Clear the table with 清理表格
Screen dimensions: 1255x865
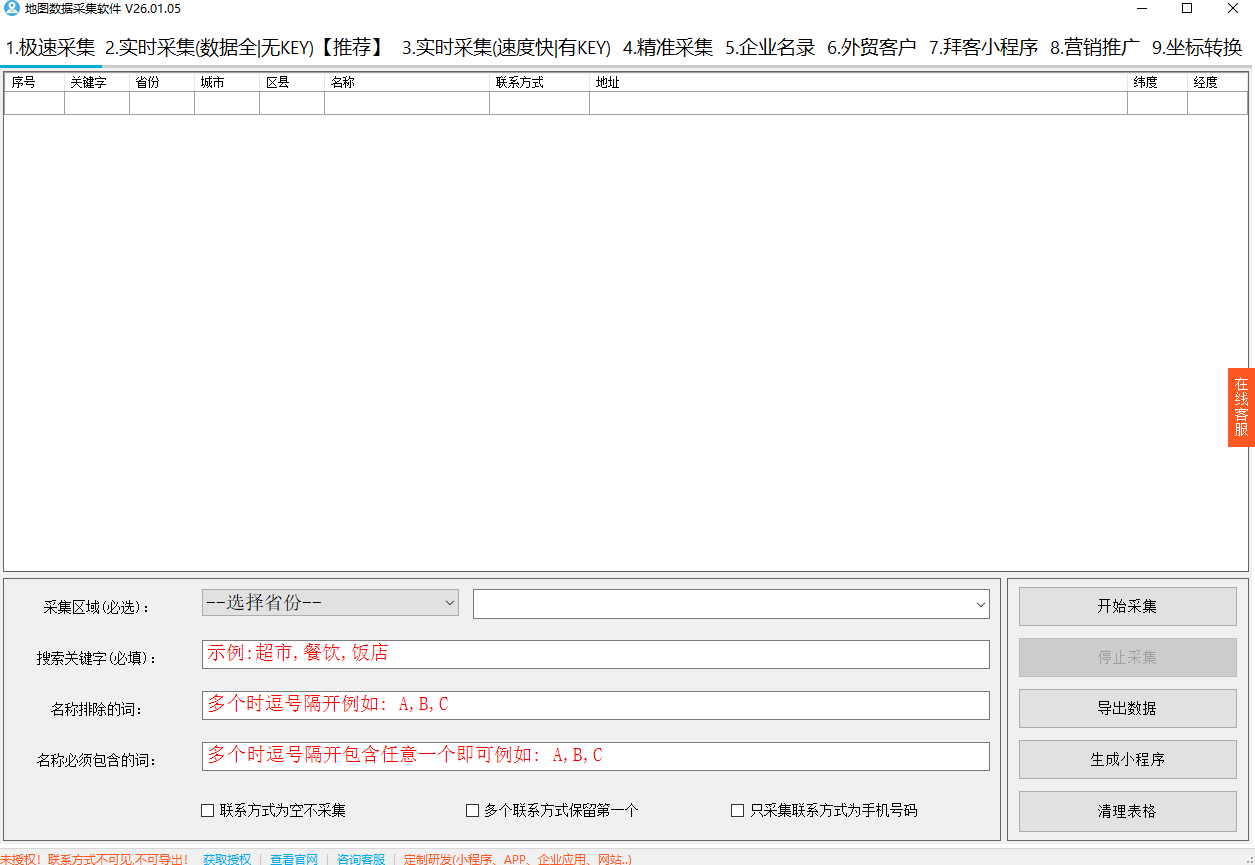tap(1128, 811)
